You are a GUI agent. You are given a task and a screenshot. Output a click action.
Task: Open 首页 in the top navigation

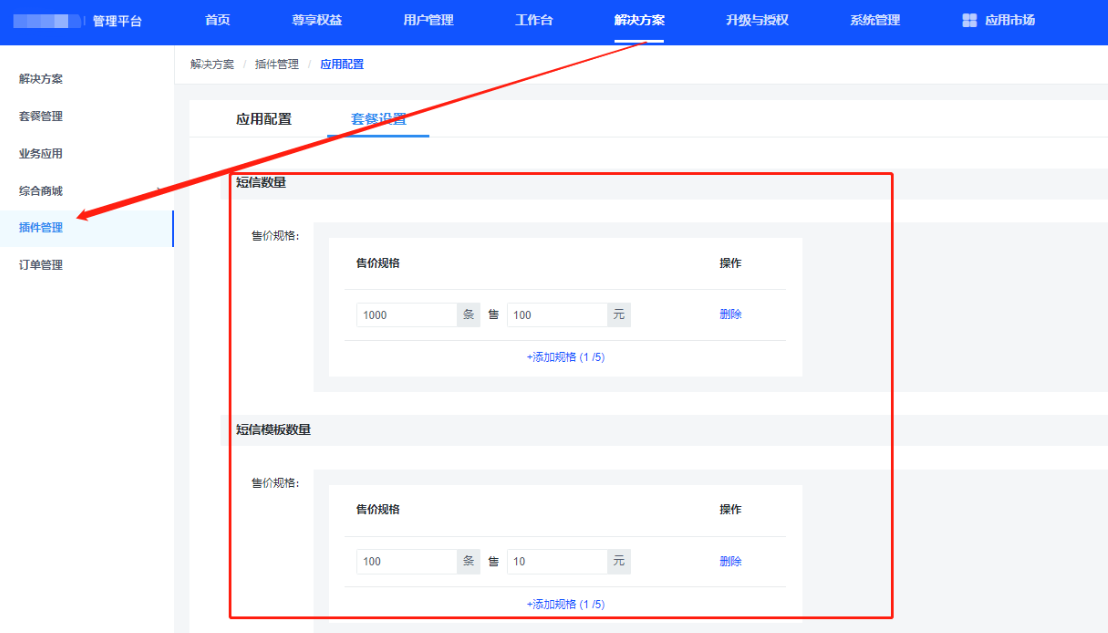217,20
